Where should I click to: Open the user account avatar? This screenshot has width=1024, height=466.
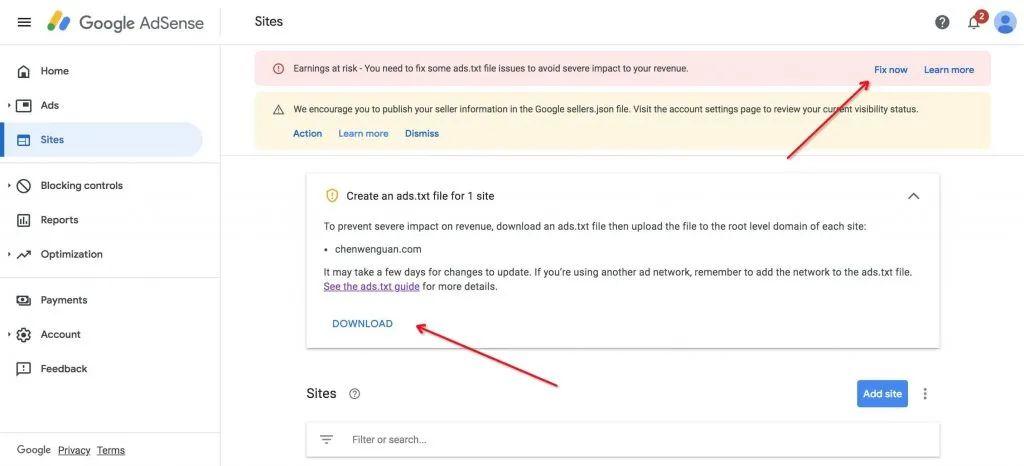coord(1004,22)
